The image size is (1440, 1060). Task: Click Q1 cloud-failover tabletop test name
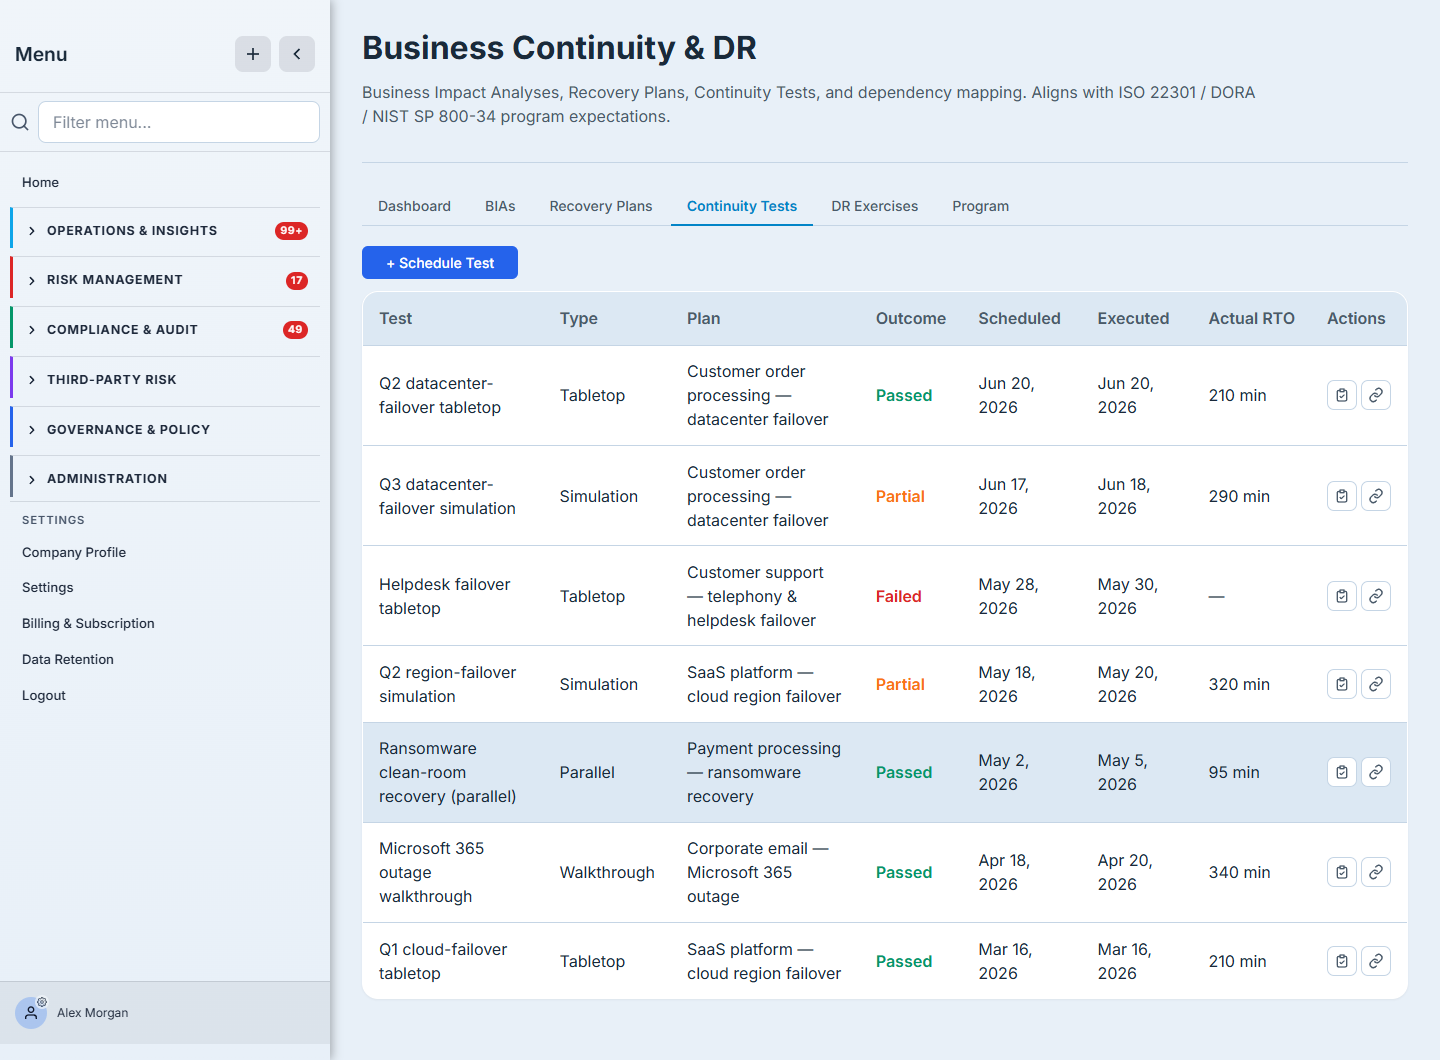pos(443,961)
